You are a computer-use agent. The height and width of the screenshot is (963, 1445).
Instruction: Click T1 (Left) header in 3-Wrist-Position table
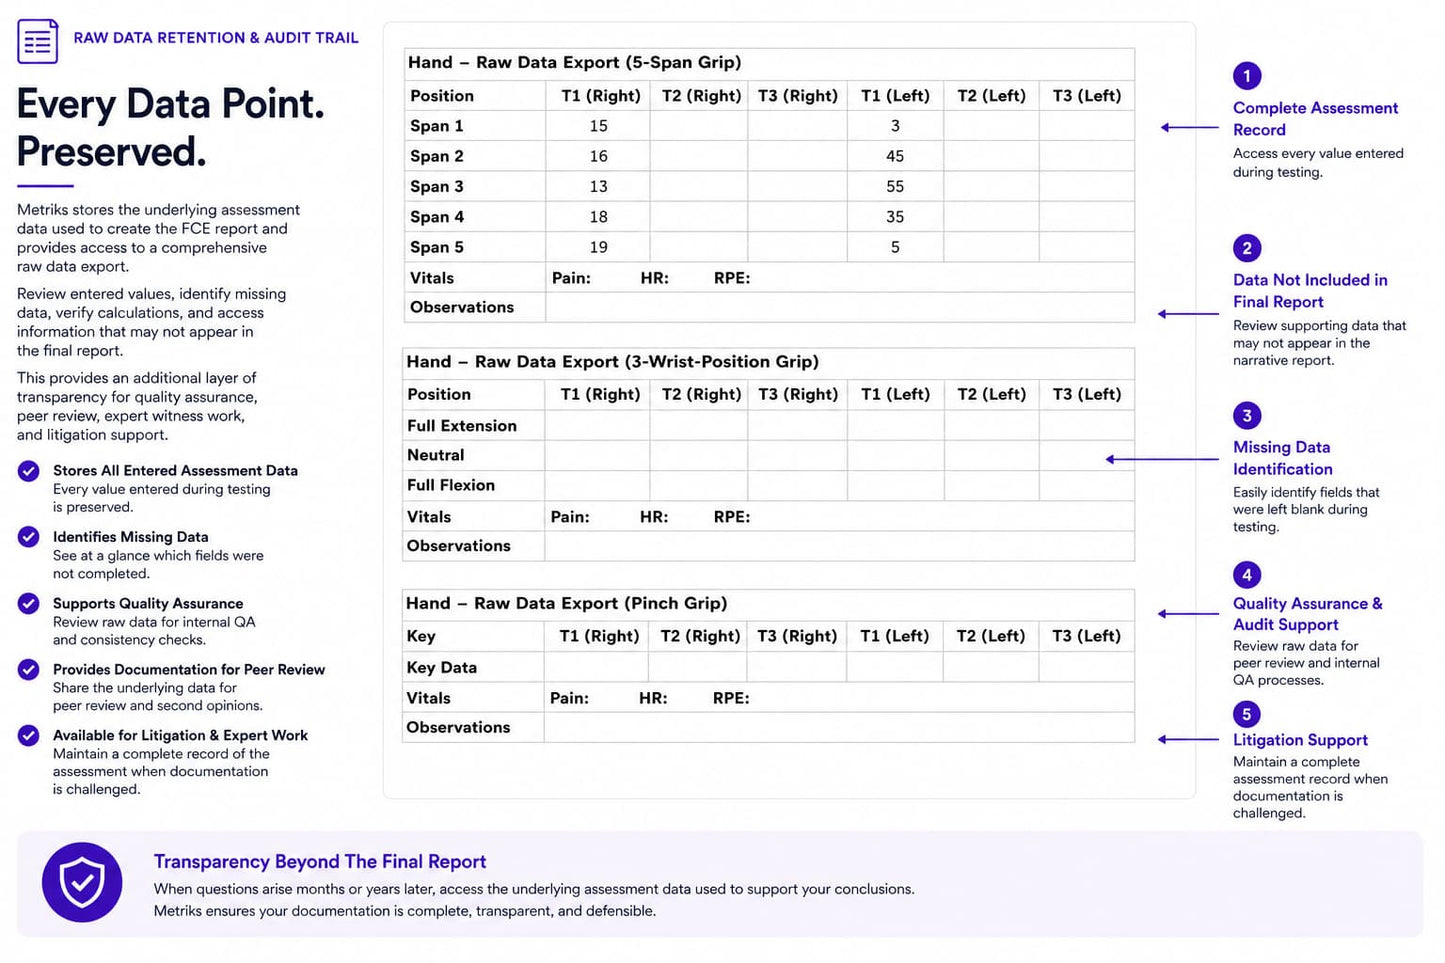(x=895, y=395)
